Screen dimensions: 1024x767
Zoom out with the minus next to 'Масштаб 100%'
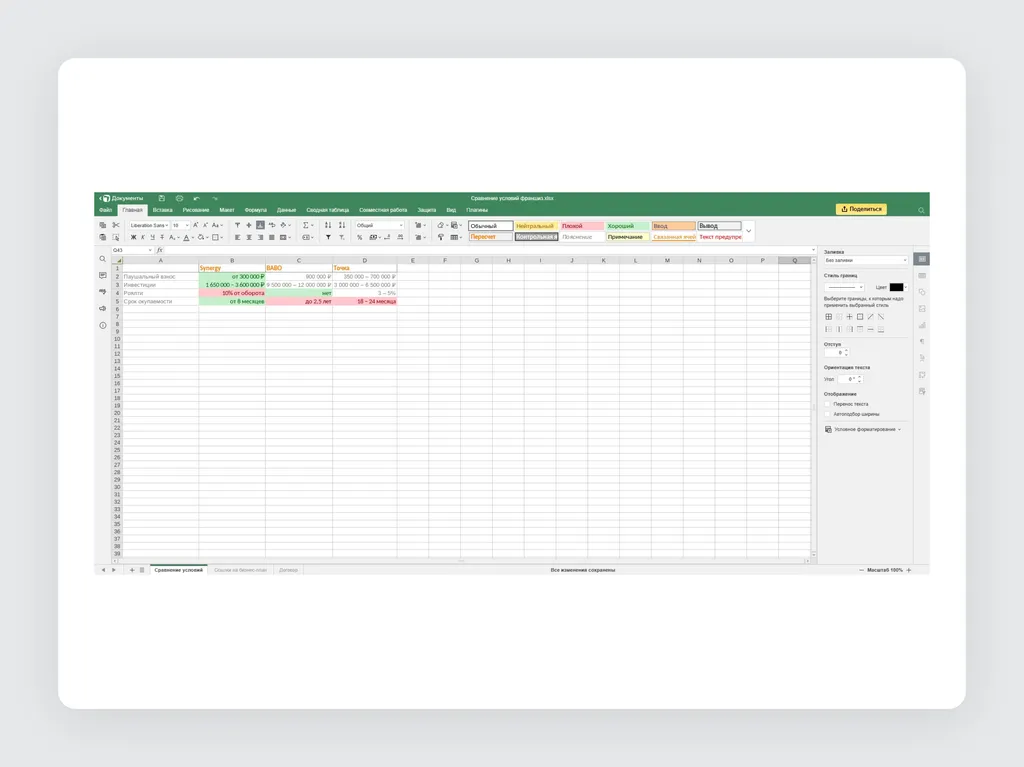point(861,570)
